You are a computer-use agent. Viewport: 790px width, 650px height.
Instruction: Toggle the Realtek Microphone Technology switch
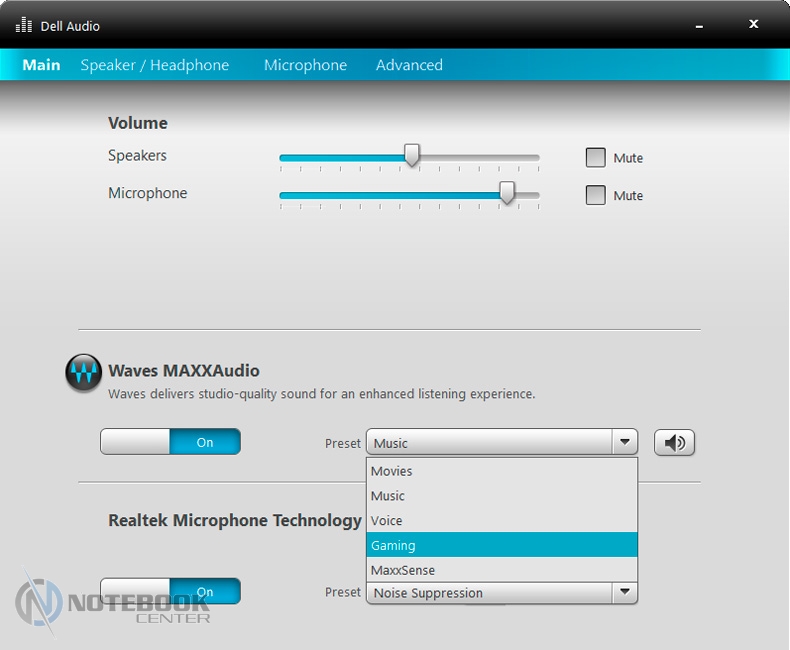coord(170,591)
